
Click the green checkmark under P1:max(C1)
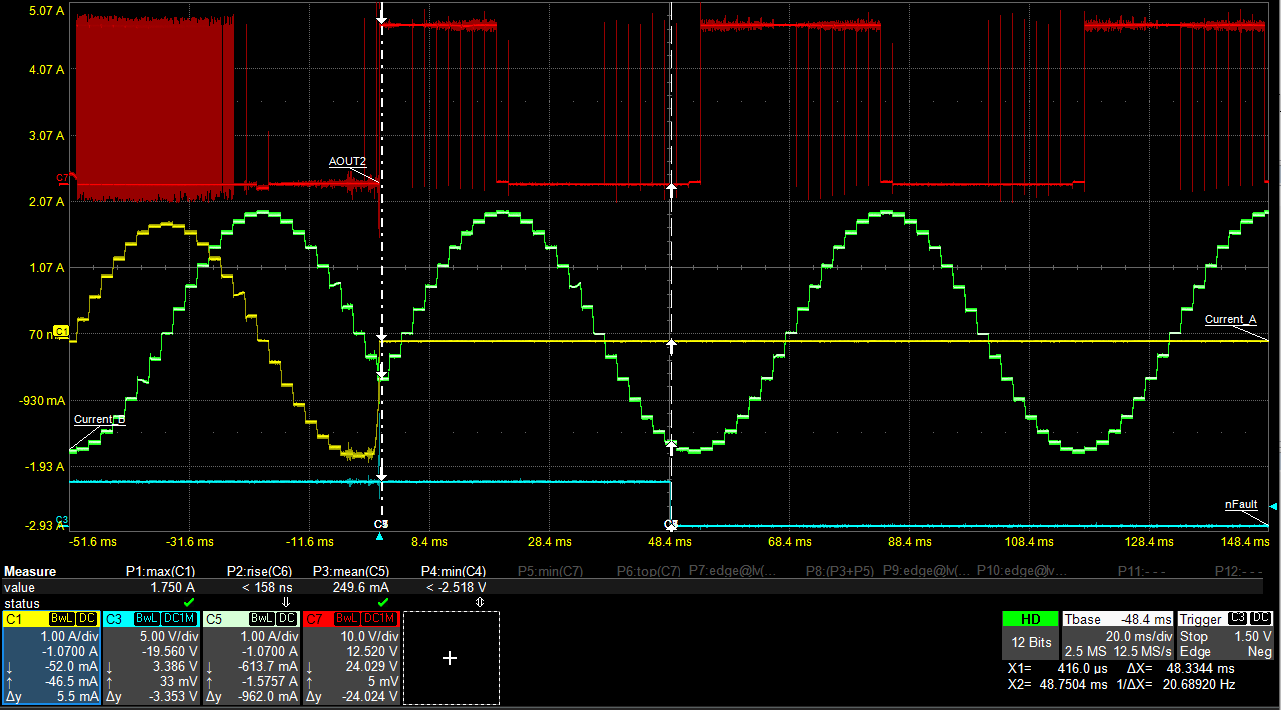click(x=187, y=602)
